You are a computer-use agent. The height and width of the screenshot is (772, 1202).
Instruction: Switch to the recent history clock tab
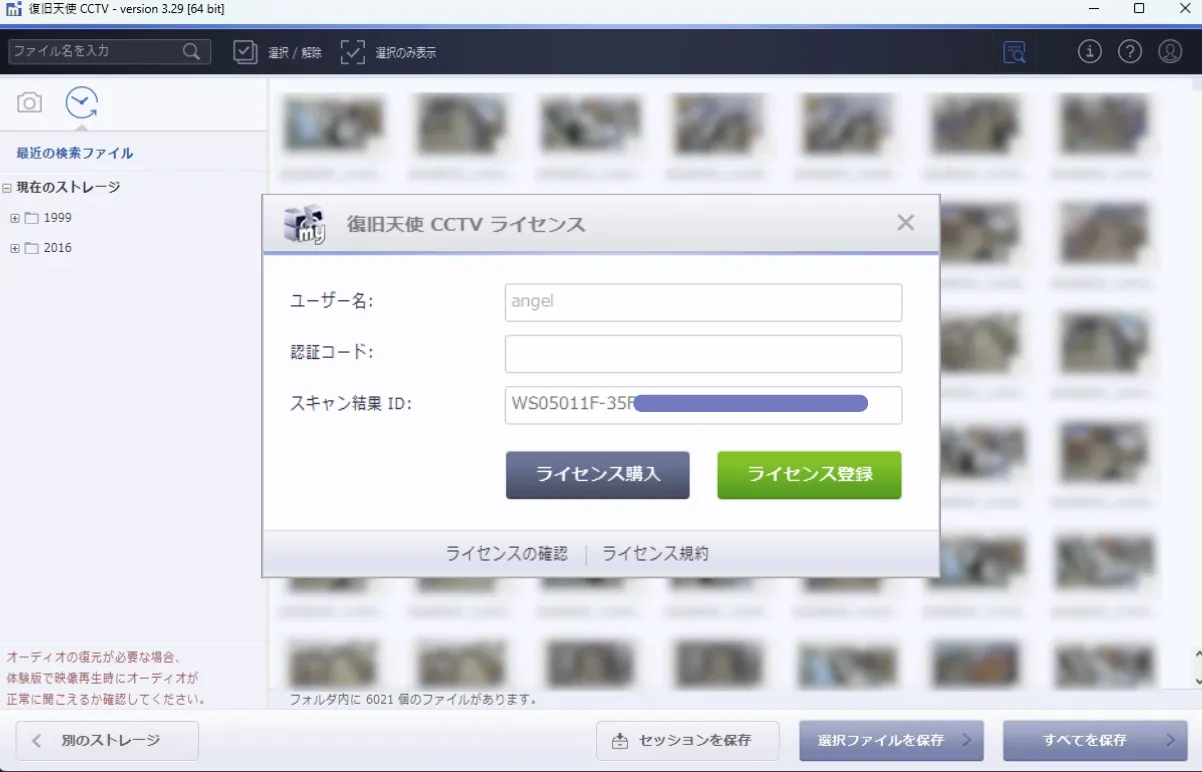82,102
